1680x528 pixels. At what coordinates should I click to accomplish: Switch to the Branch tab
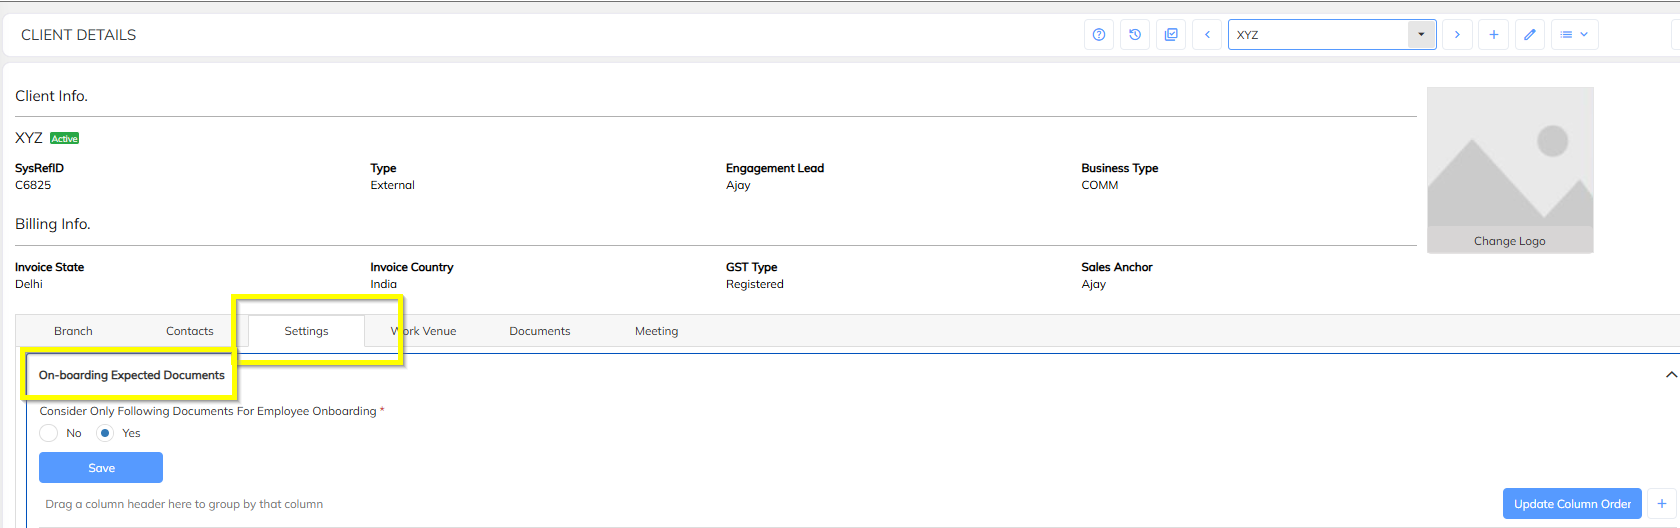[73, 331]
